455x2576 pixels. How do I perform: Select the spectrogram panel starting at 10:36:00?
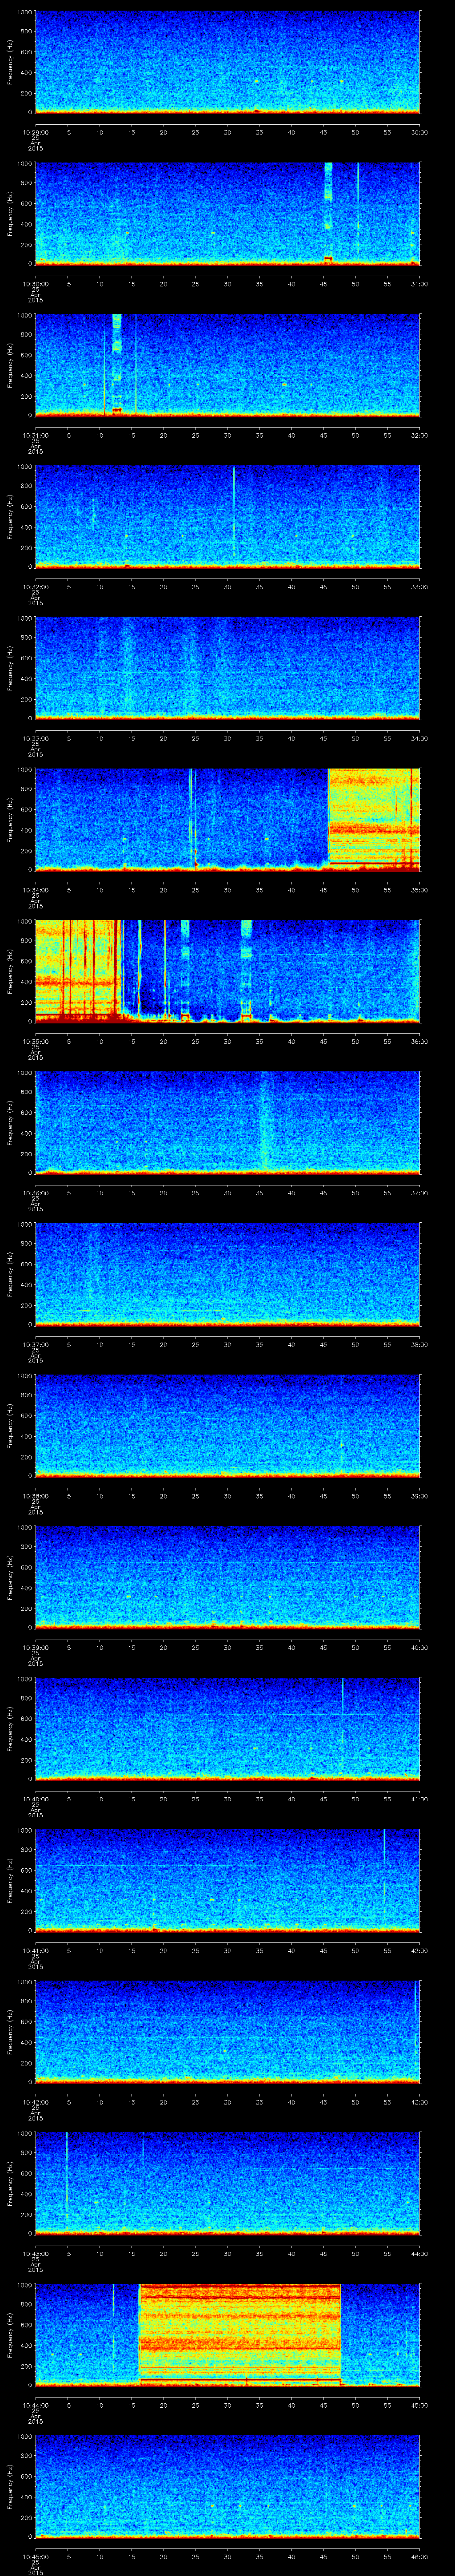(x=228, y=1123)
